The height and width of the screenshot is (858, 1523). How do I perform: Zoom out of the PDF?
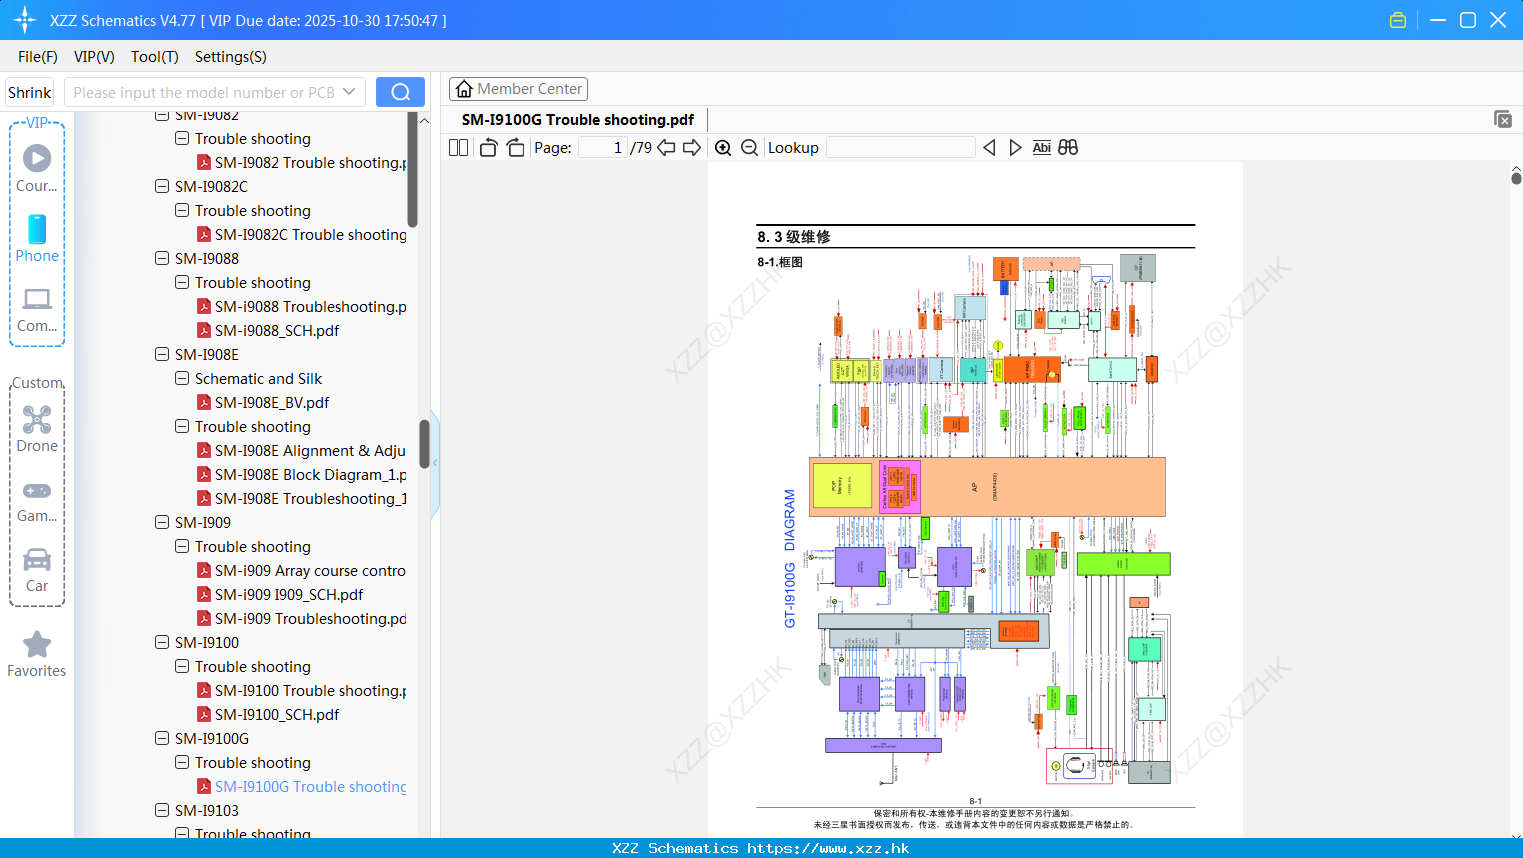tap(749, 147)
